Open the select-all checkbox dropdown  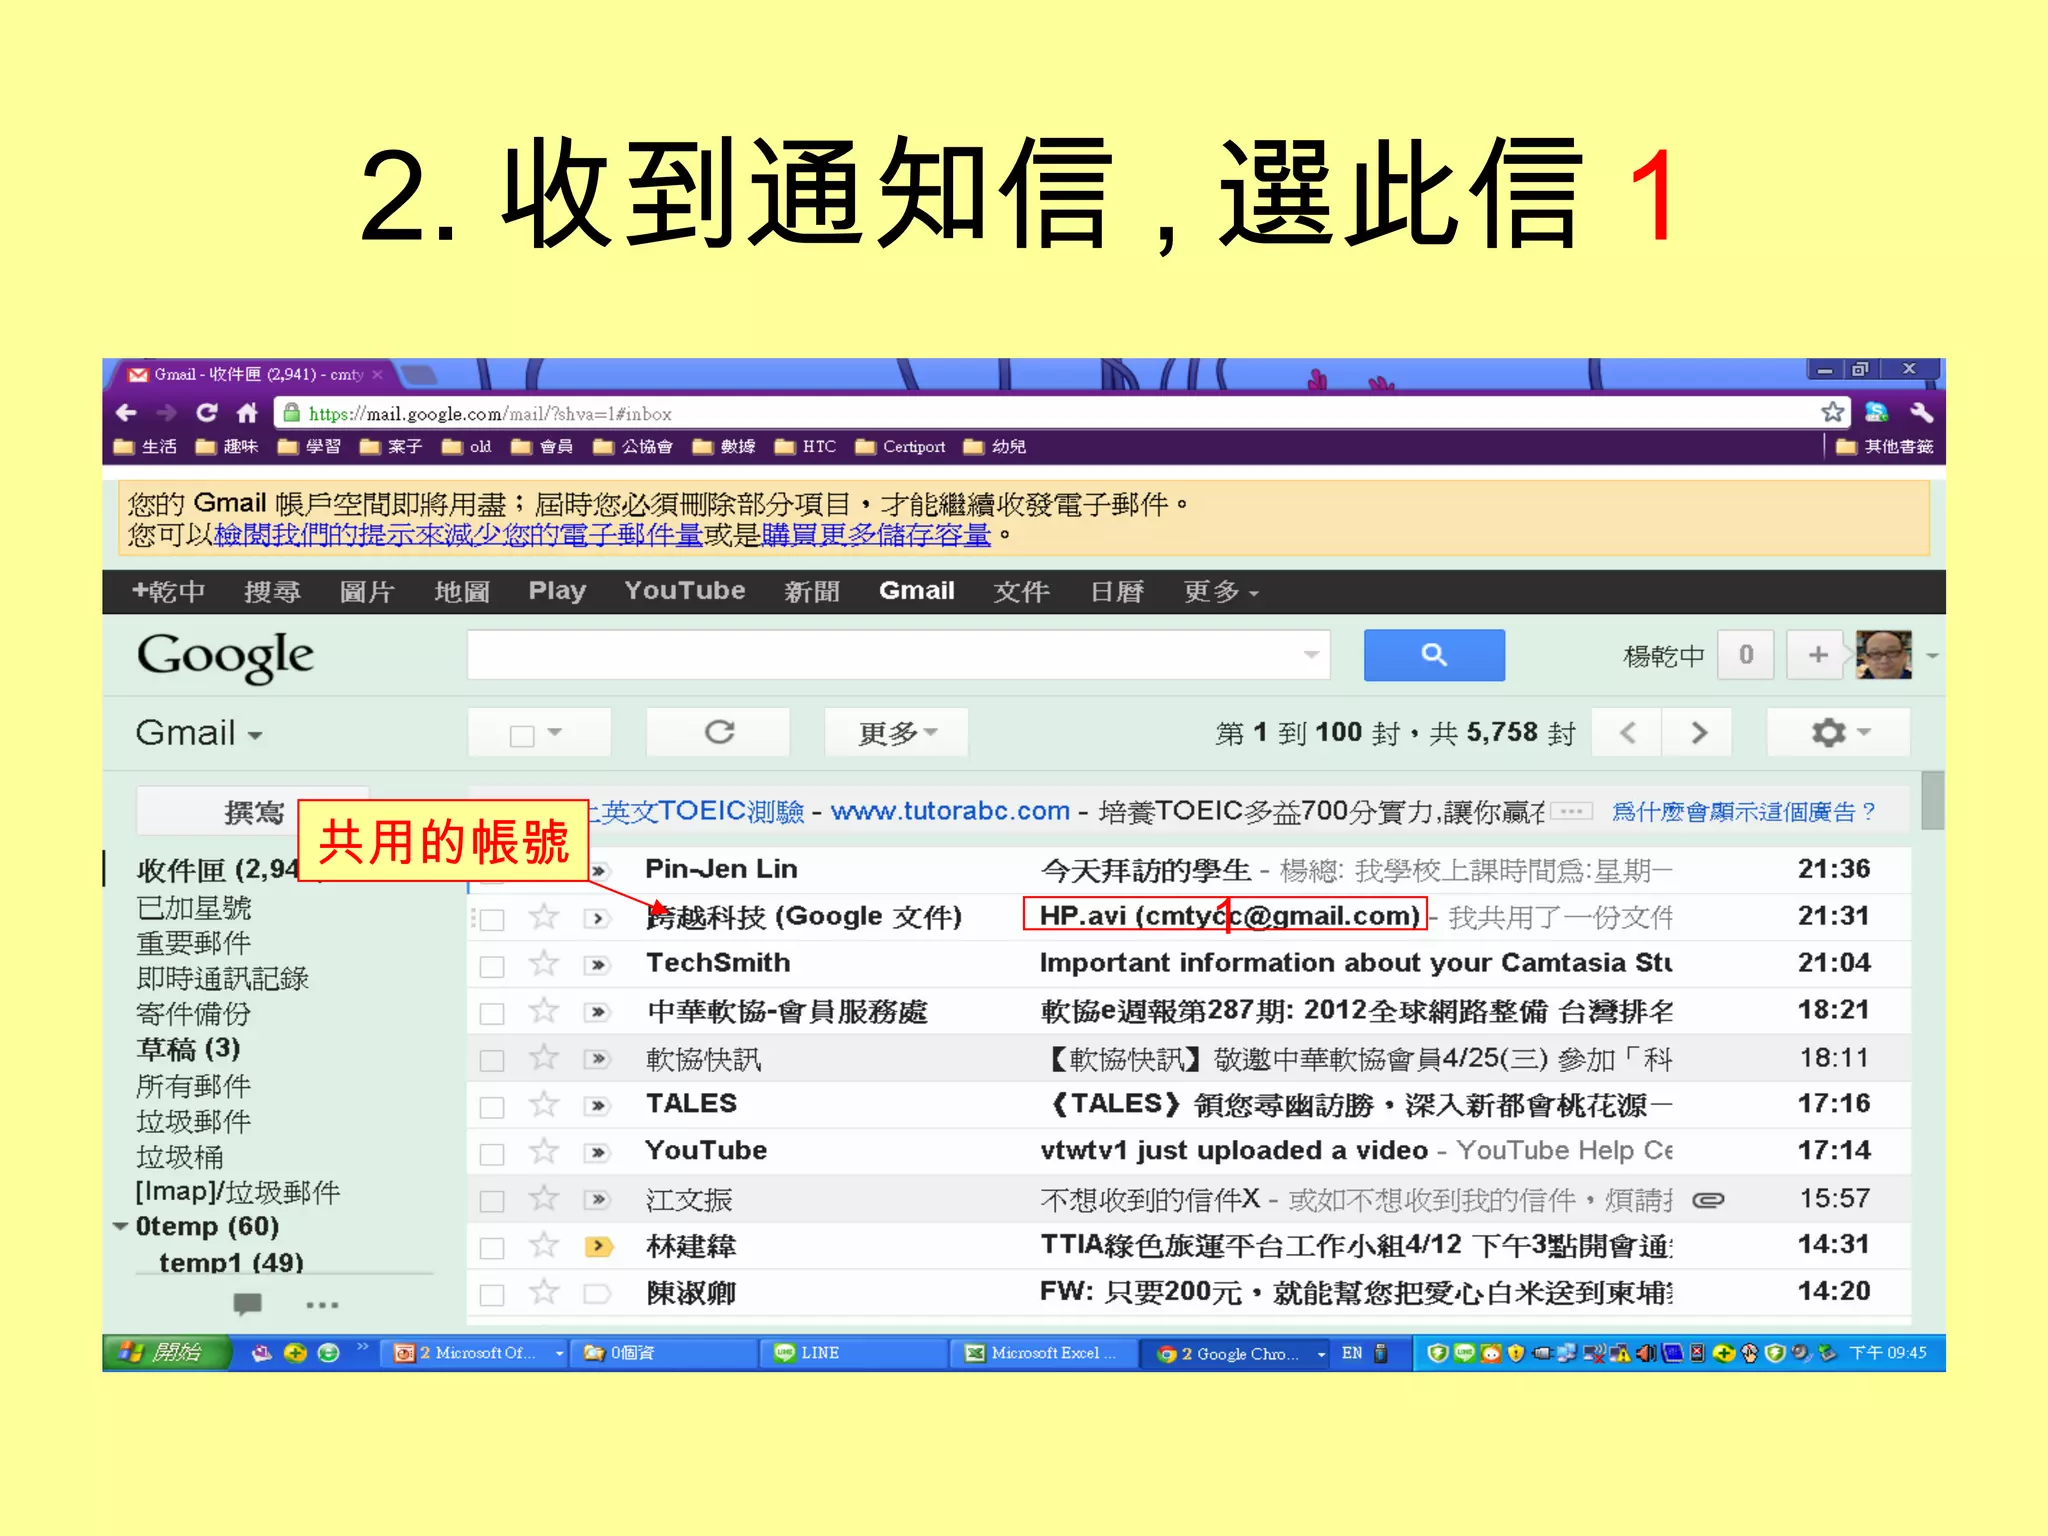click(555, 733)
